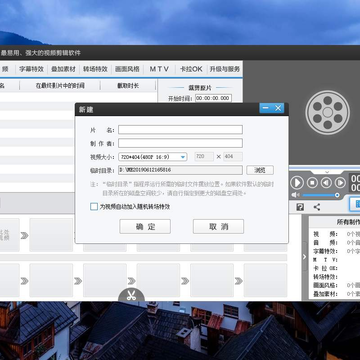Open the 视频大小 resolution dropdown
360x360 pixels.
153,157
